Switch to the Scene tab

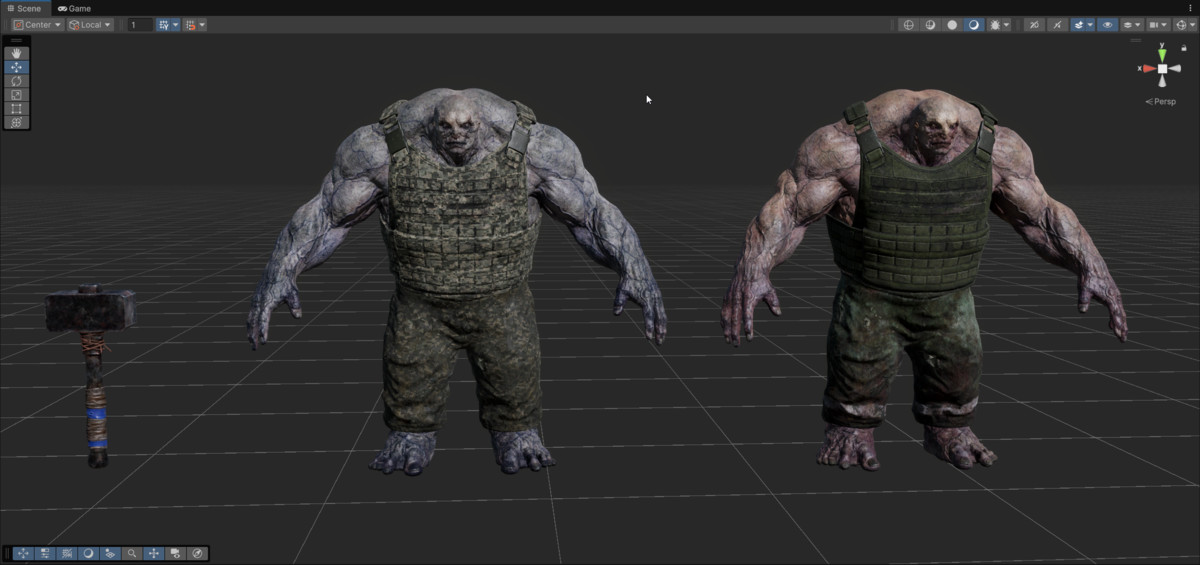click(x=24, y=8)
